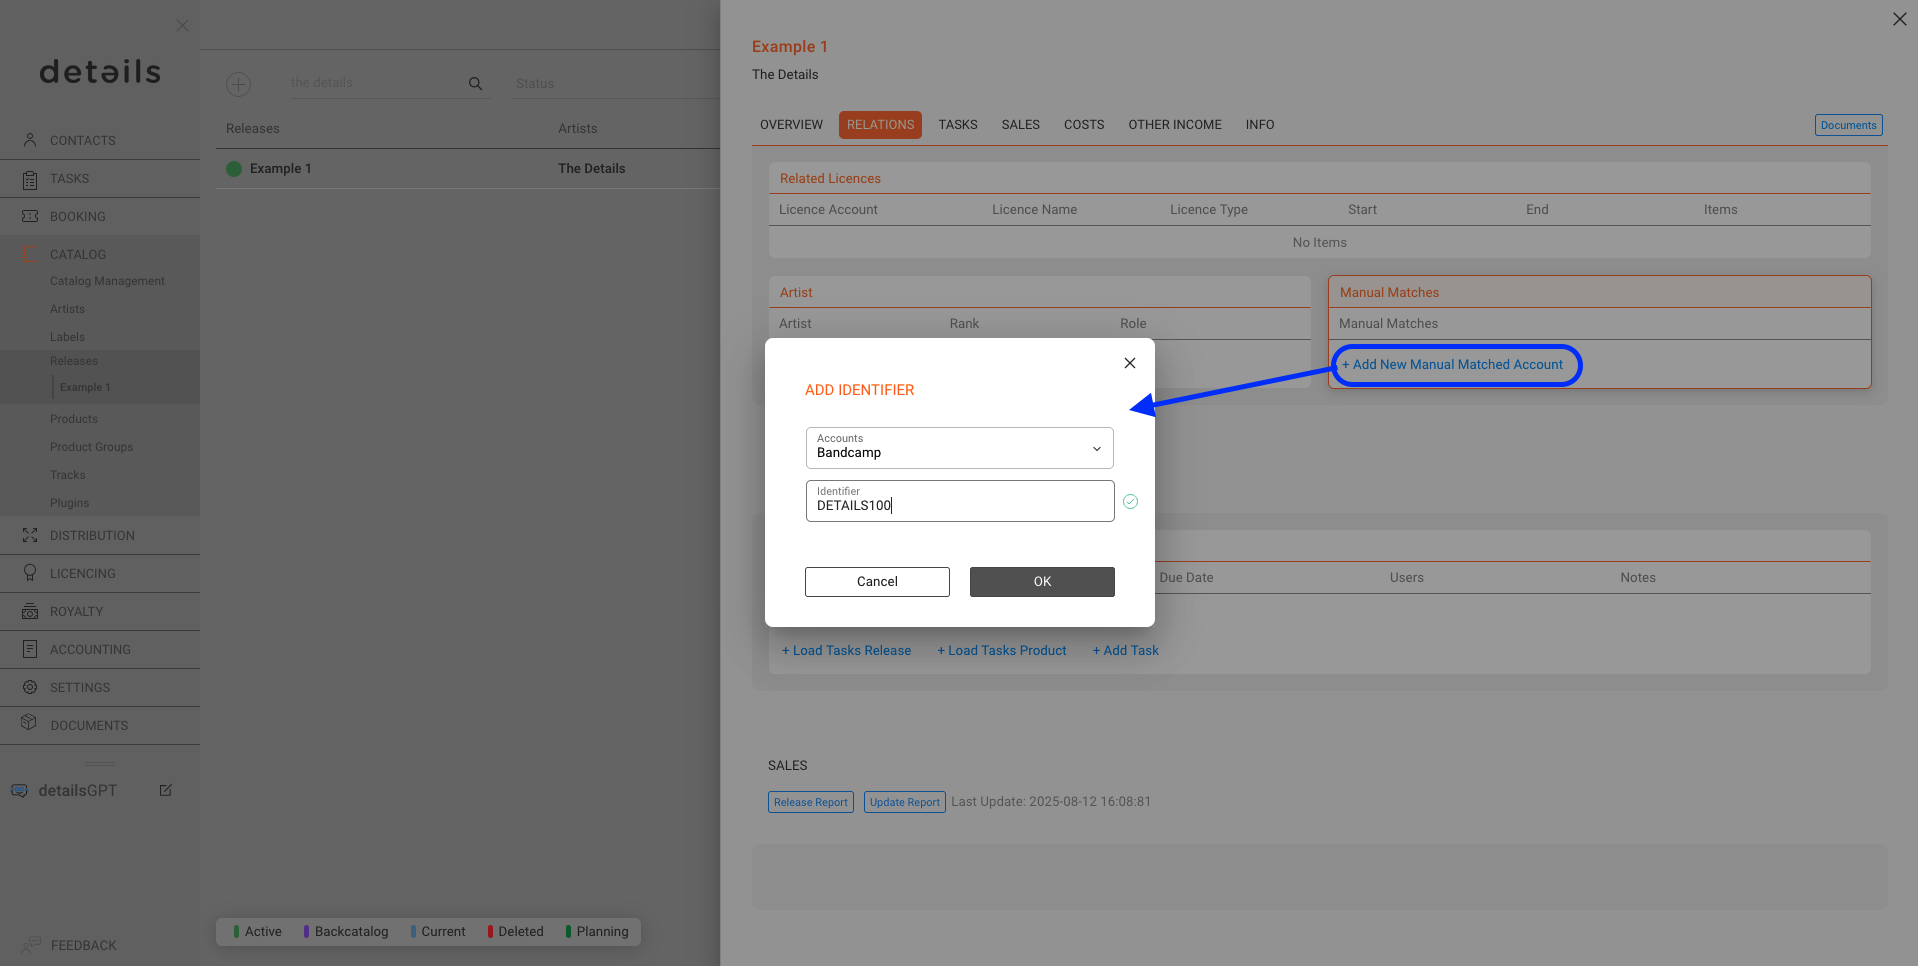Cancel the Add Identifier dialog
This screenshot has width=1918, height=966.
[877, 582]
